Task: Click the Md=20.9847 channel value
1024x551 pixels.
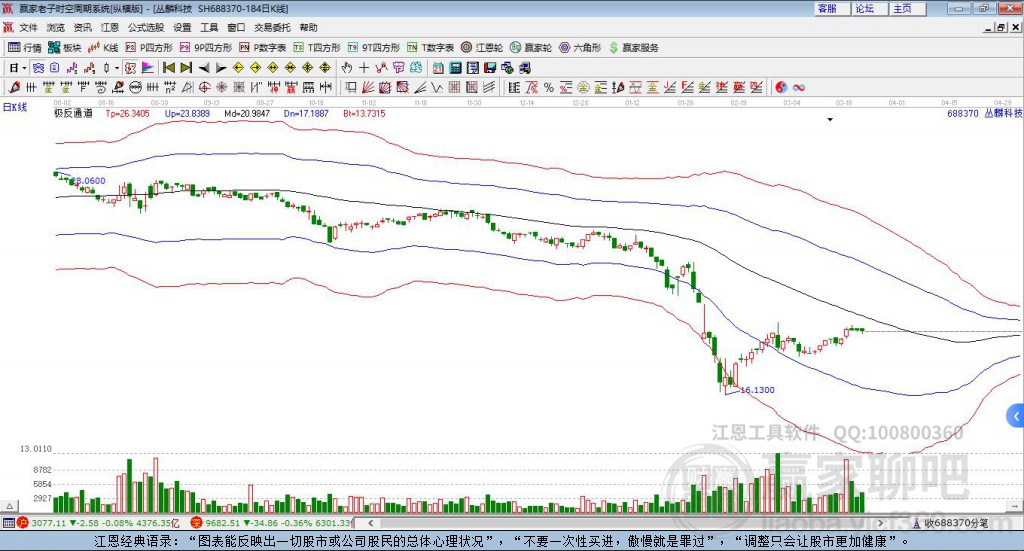Action: coord(247,113)
